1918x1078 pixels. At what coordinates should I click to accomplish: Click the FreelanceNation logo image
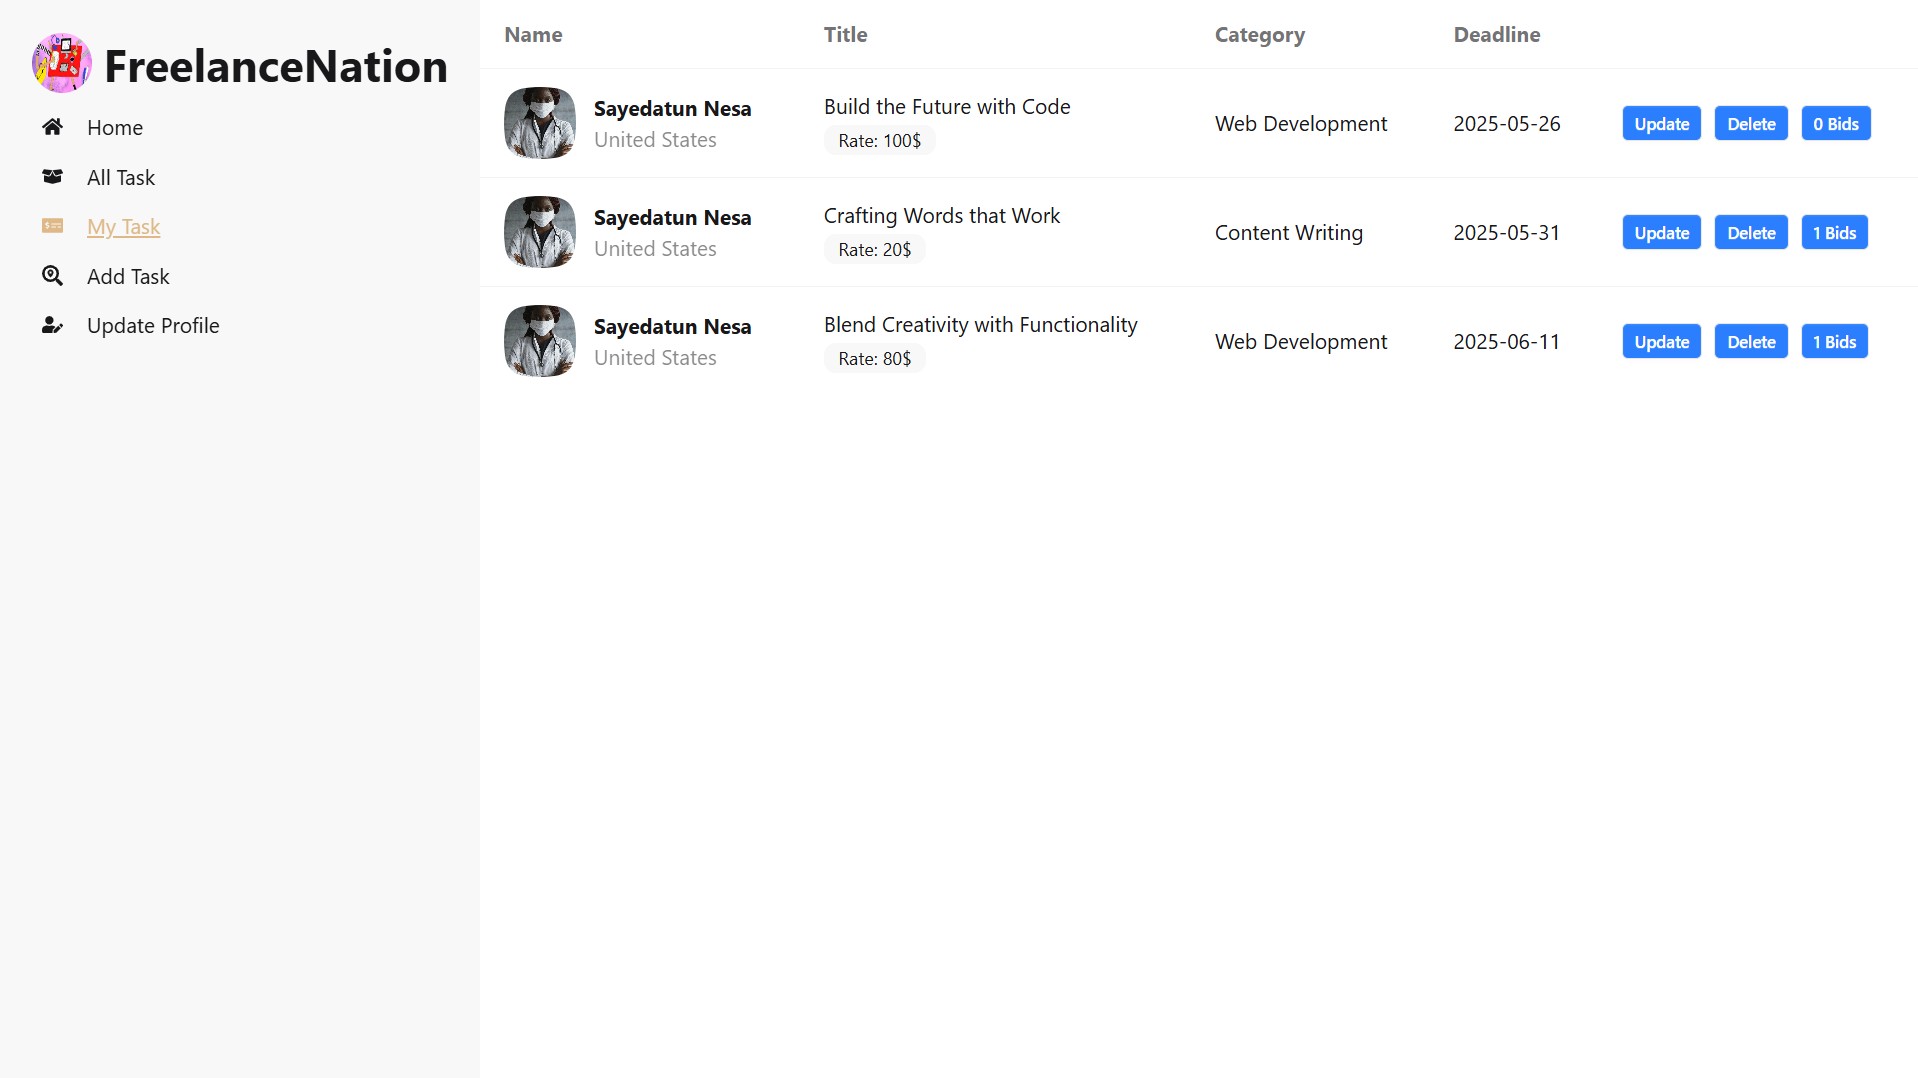pos(62,63)
